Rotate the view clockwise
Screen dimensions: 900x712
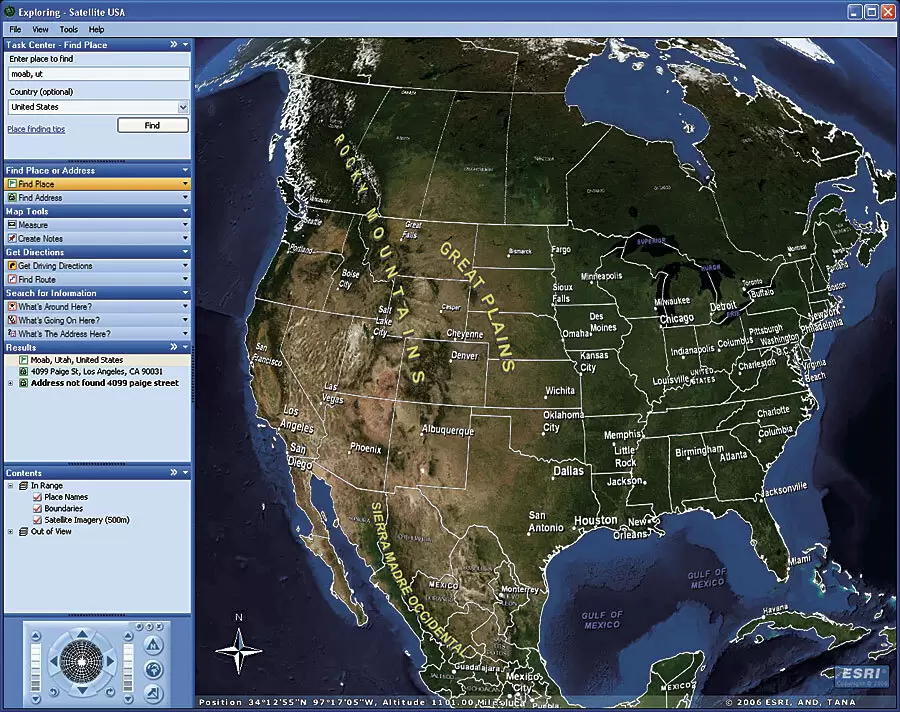pos(110,691)
